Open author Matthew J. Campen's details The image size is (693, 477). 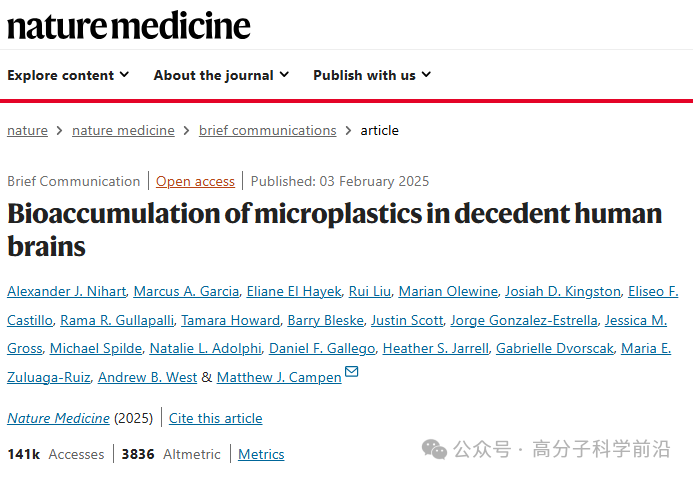click(x=278, y=377)
